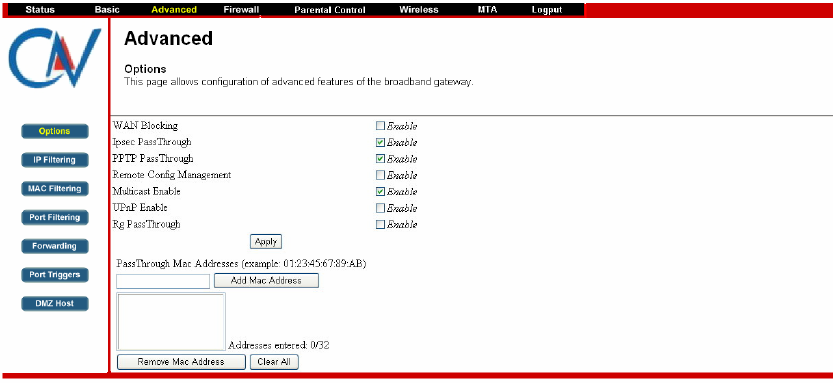Click the 'Addresses entered: 0/32' text
The height and width of the screenshot is (383, 833).
point(279,345)
